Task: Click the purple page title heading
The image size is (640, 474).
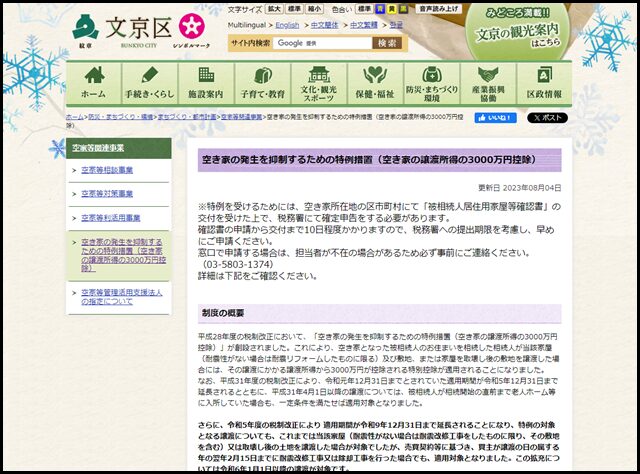Action: [380, 160]
